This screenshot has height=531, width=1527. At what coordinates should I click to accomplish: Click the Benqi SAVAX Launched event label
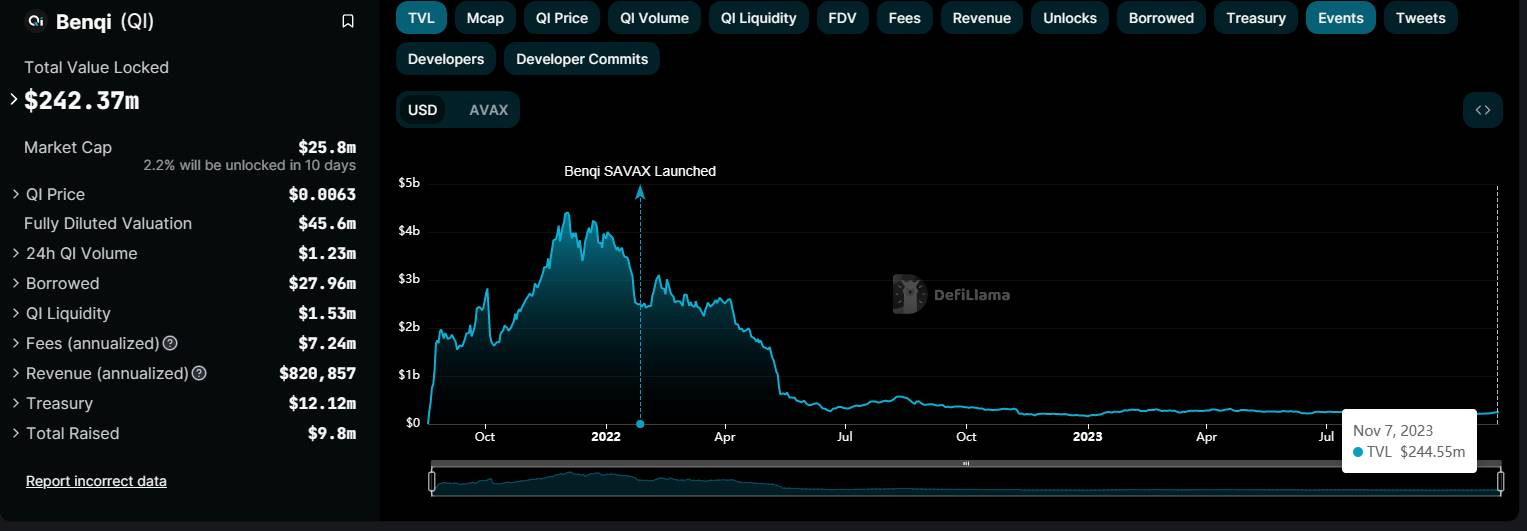tap(640, 171)
